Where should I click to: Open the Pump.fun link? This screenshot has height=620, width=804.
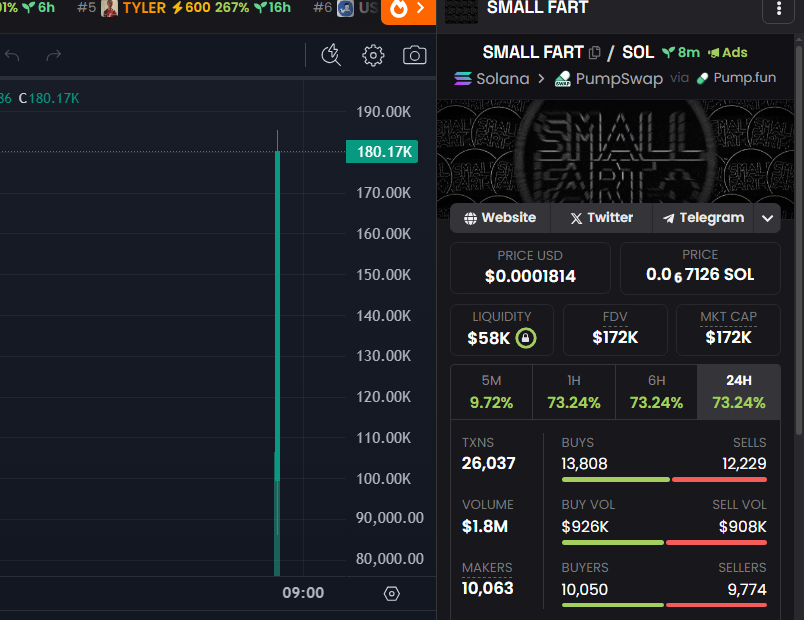[736, 78]
